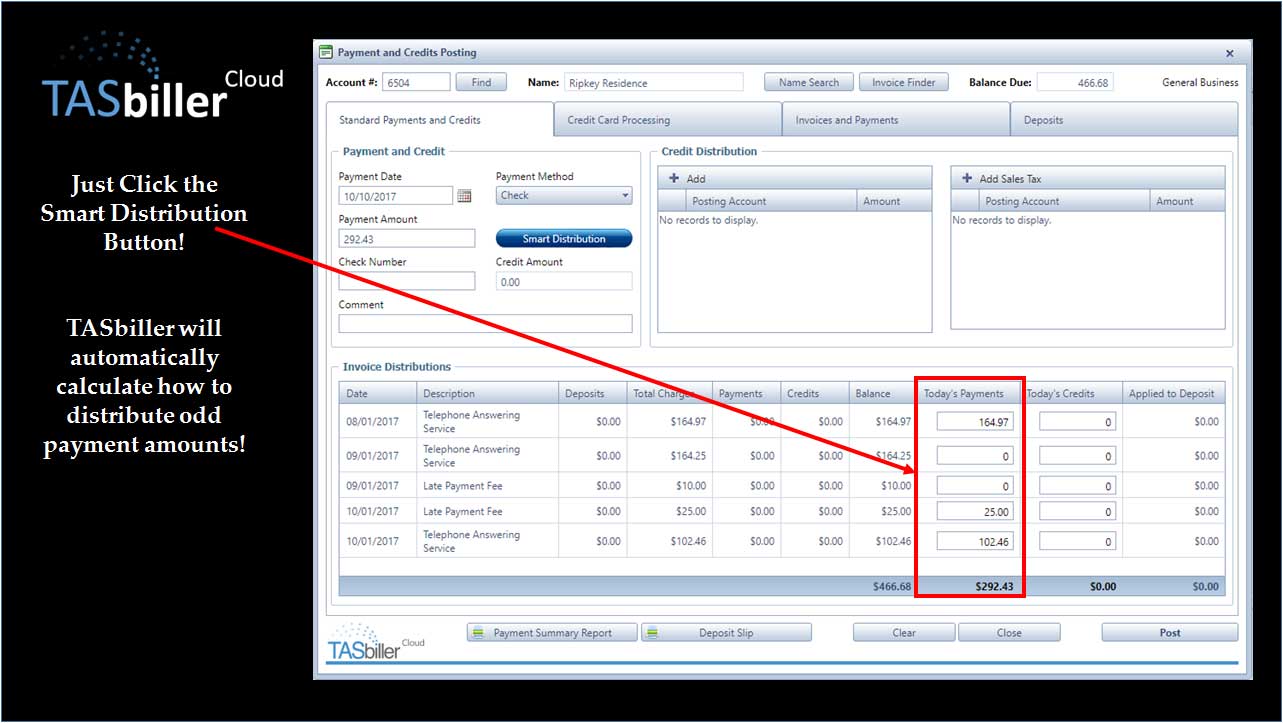Click the Payment and Credits Posting window icon
The width and height of the screenshot is (1283, 723).
(x=325, y=52)
